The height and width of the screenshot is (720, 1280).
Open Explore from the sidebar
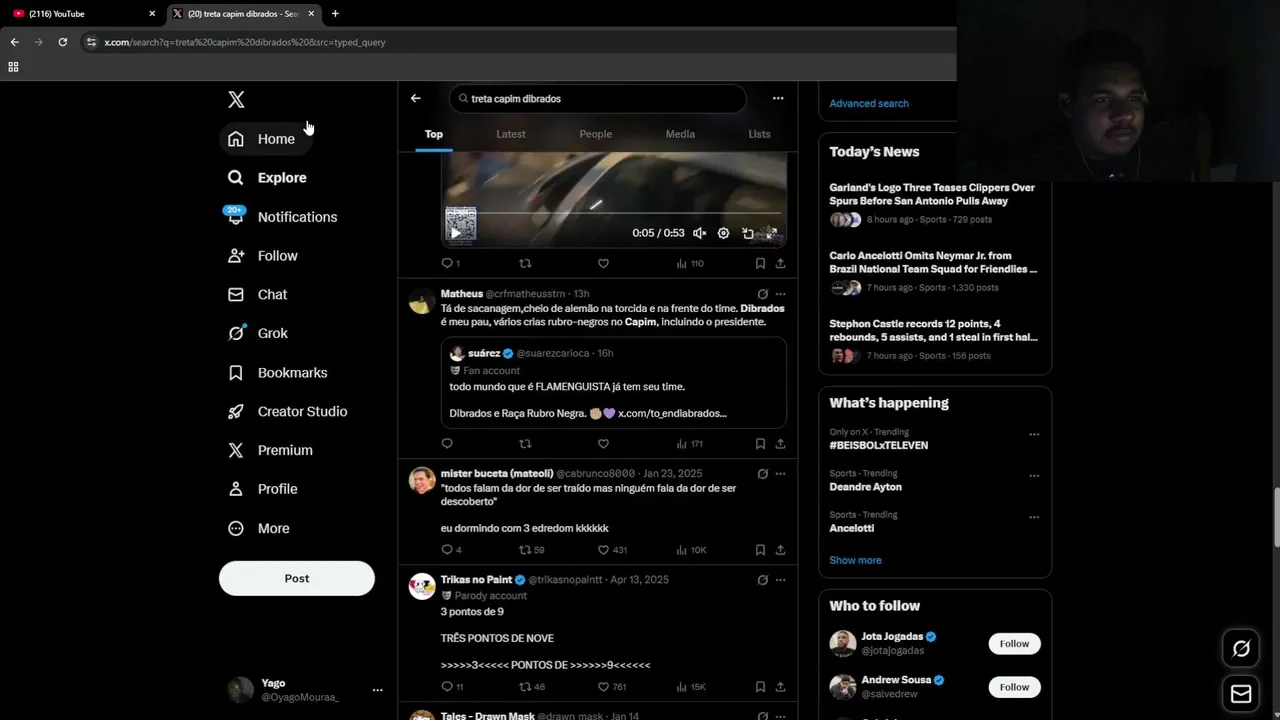pyautogui.click(x=267, y=178)
